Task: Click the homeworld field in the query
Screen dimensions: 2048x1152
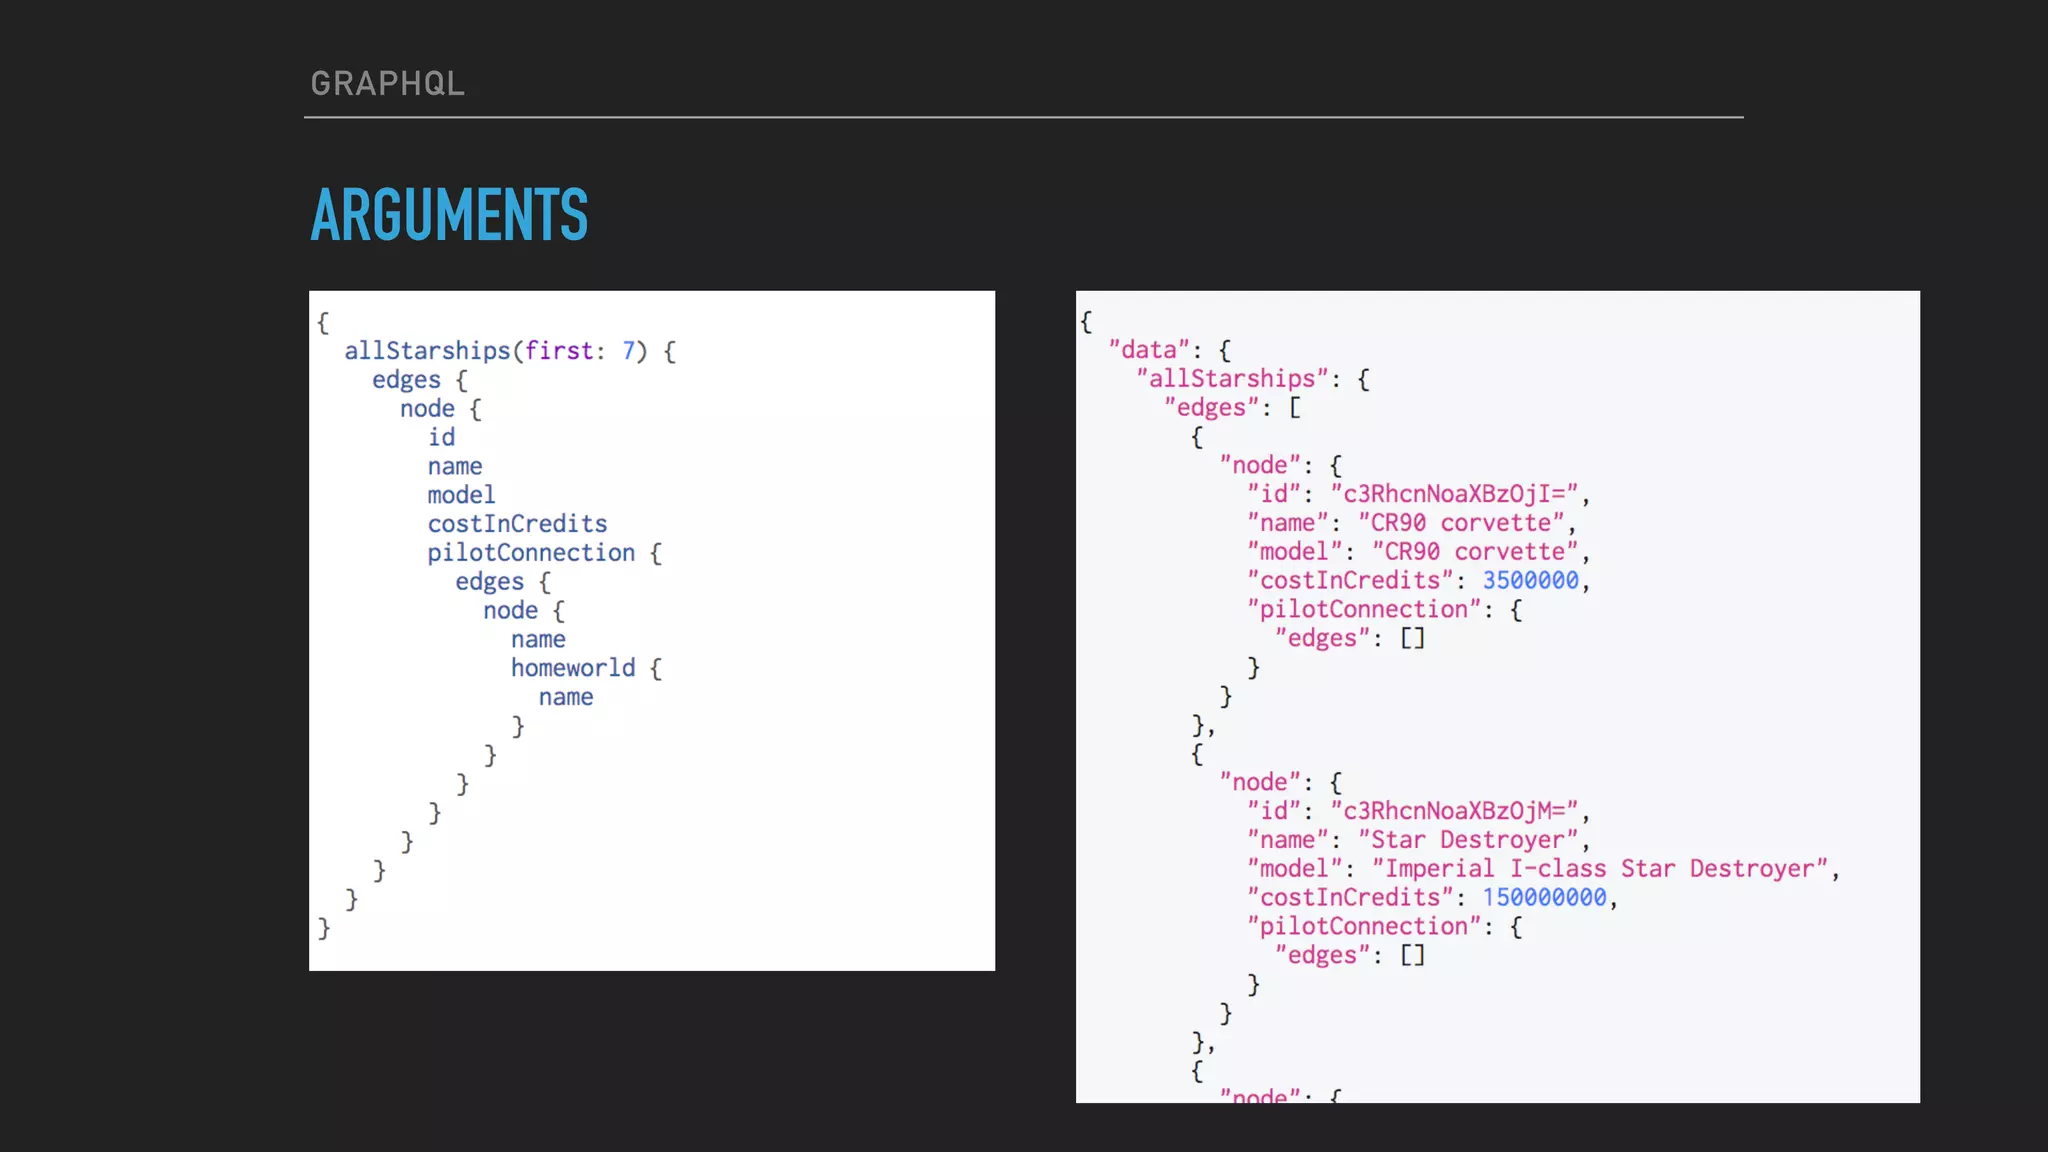Action: click(573, 668)
